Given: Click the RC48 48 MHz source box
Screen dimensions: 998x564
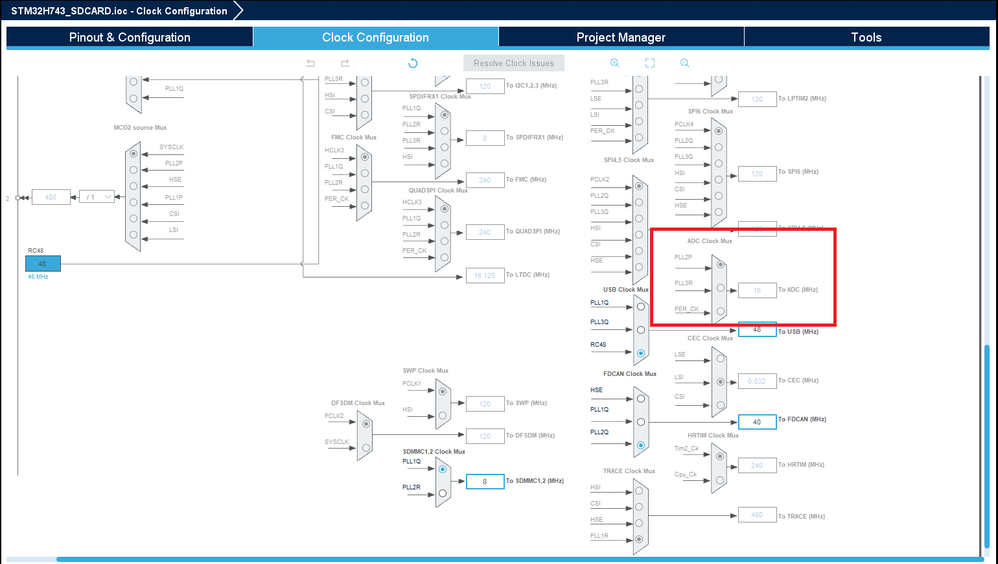Looking at the screenshot, I should (43, 263).
